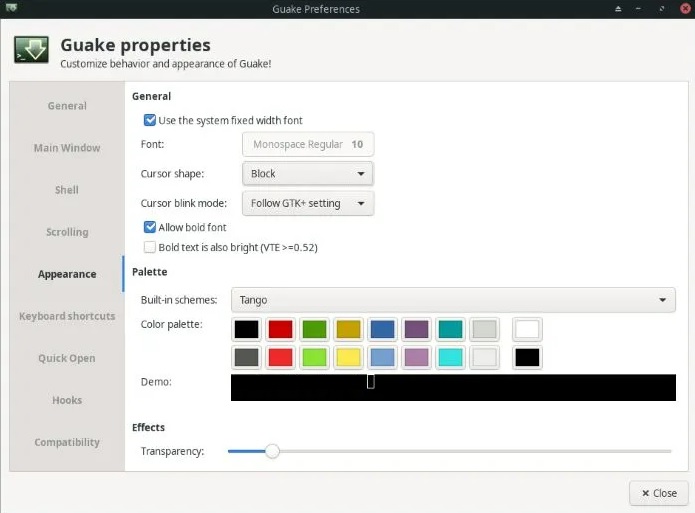Pick the dark green palette swatch

(314, 329)
